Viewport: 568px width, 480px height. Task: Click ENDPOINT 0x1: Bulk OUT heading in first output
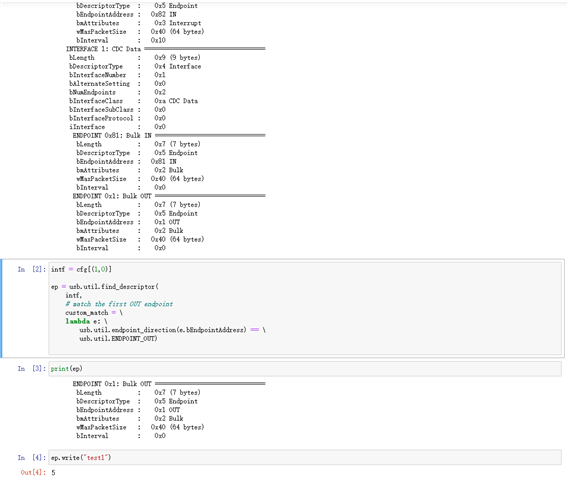(112, 196)
